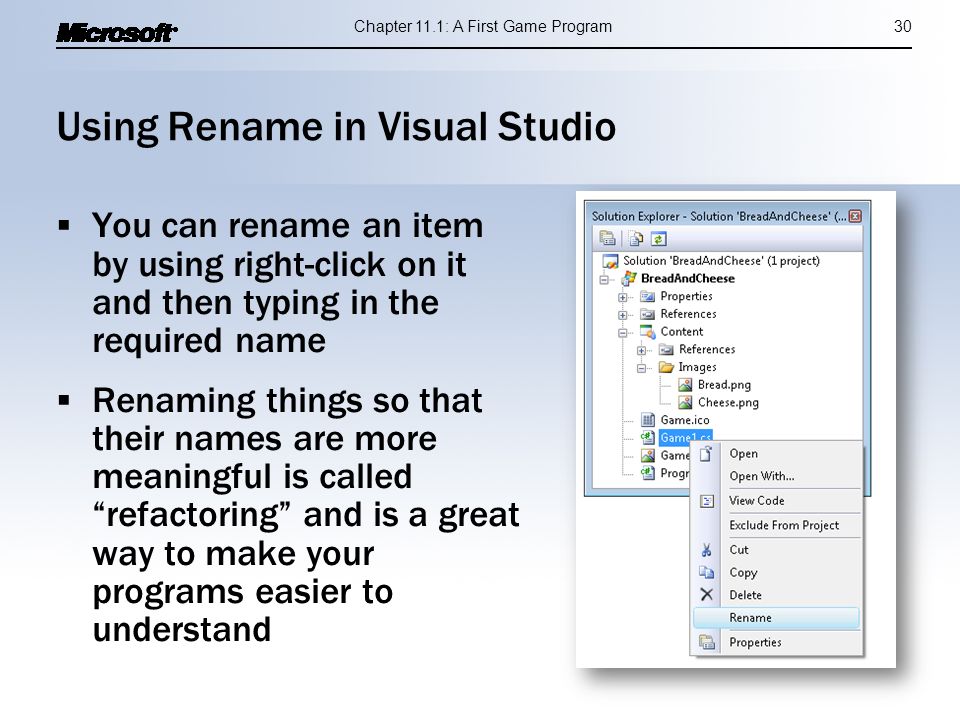This screenshot has height=720, width=960.
Task: Choose Delete from the context menu
Action: 746,595
